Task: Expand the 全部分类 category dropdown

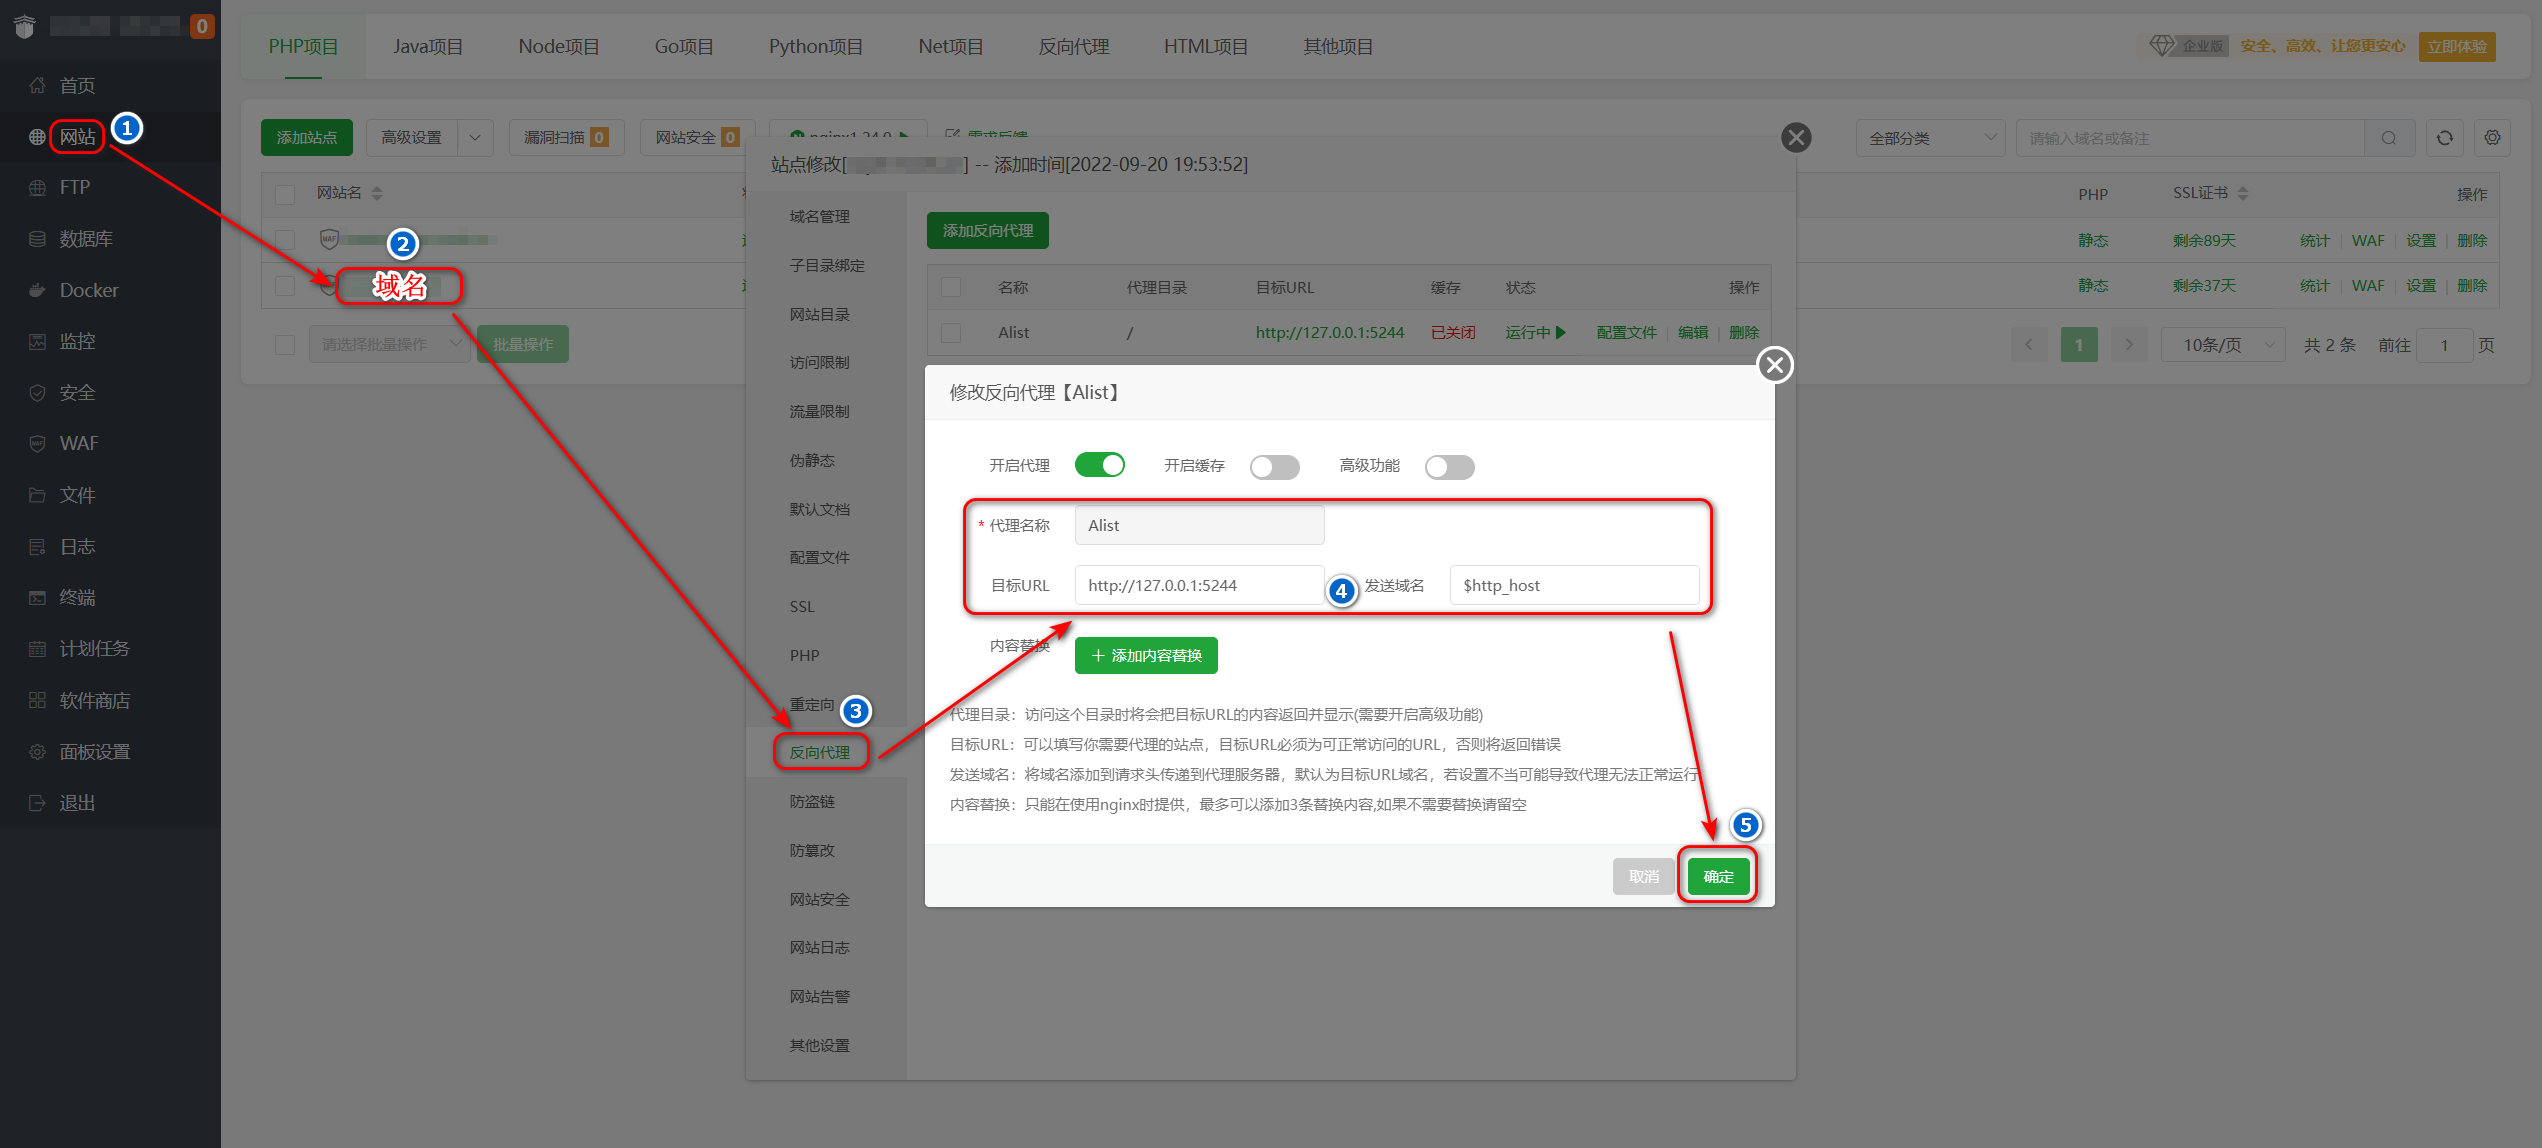Action: [1930, 138]
